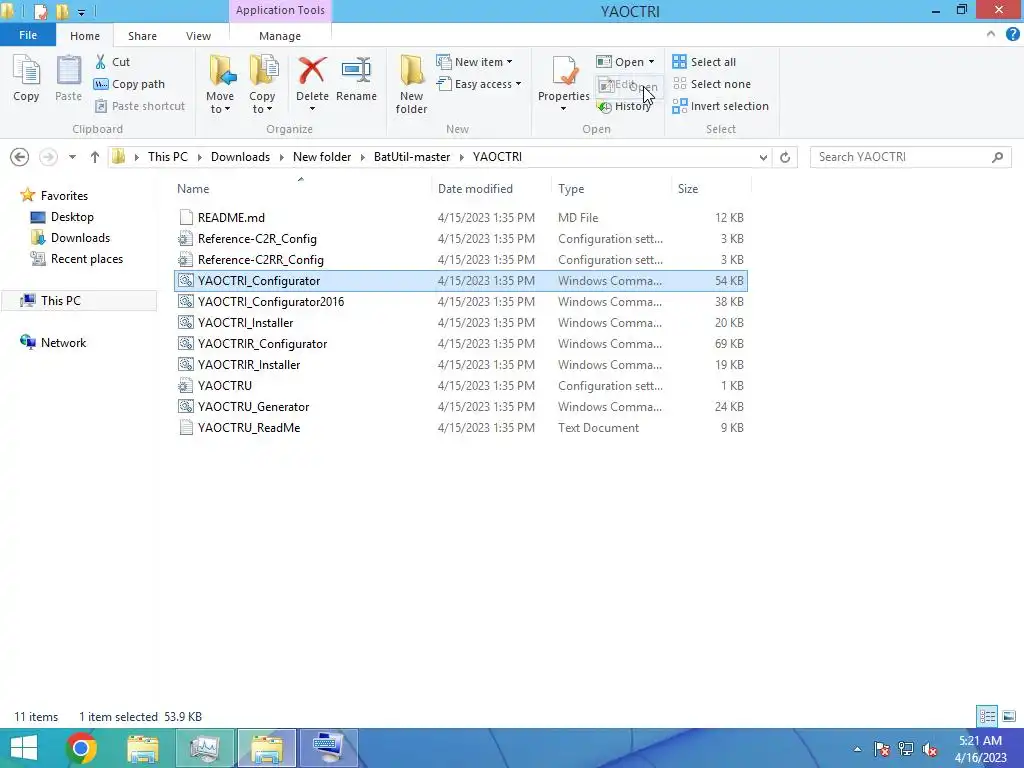Open the Action Center flag icon
Image resolution: width=1024 pixels, height=768 pixels.
[882, 748]
